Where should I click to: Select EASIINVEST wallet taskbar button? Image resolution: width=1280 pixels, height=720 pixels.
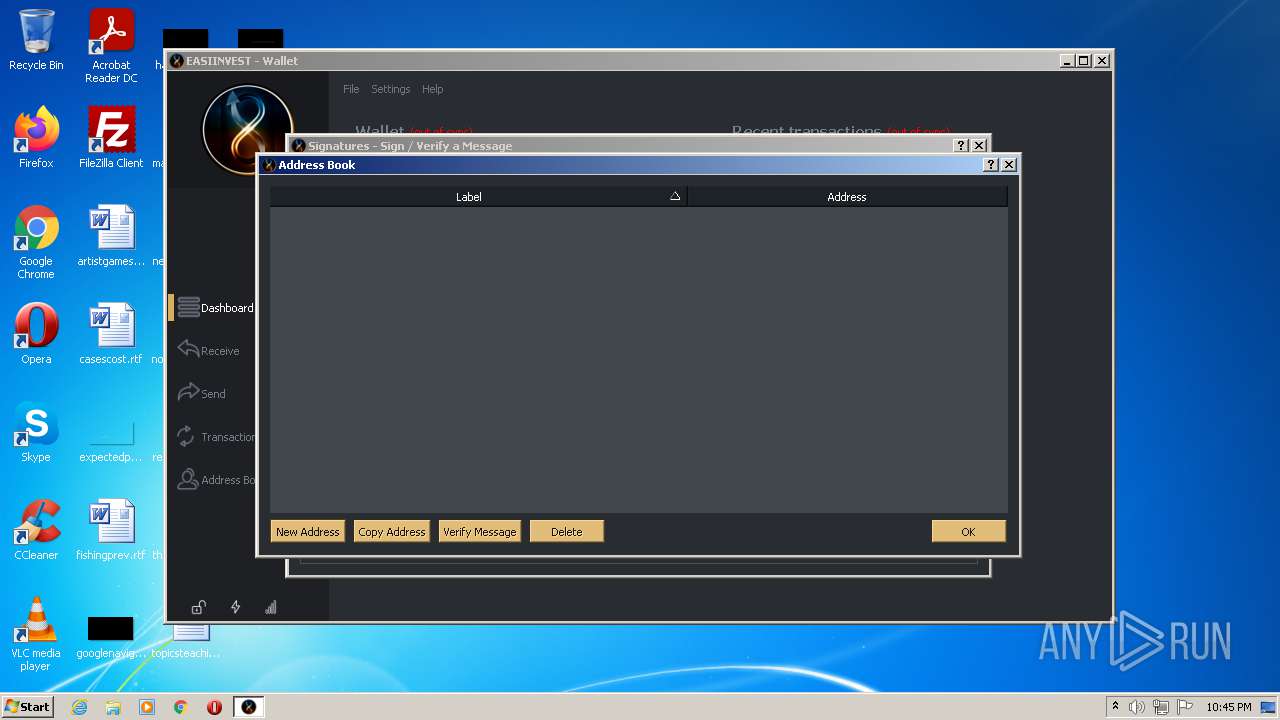(249, 707)
